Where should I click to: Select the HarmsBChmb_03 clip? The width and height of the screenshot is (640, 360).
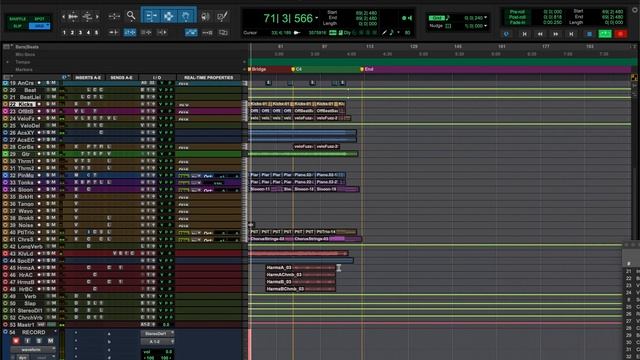pyautogui.click(x=300, y=289)
